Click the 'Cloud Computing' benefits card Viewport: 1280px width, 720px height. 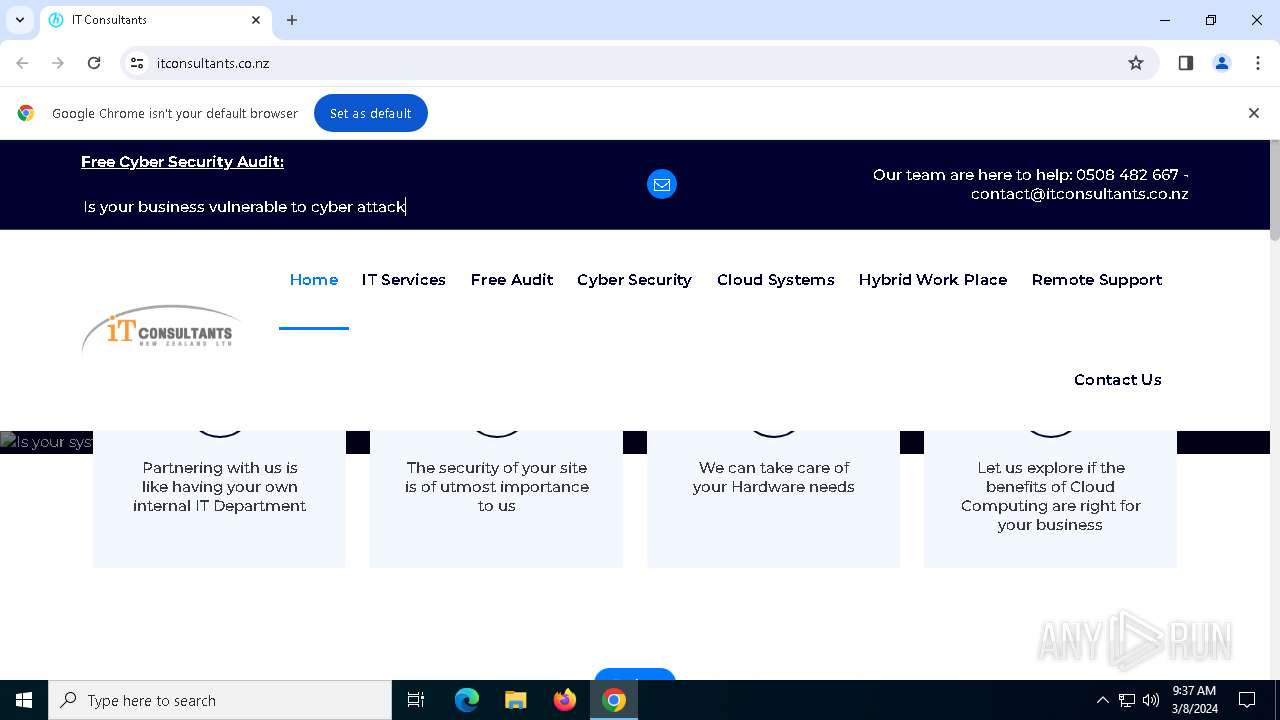pyautogui.click(x=1050, y=499)
